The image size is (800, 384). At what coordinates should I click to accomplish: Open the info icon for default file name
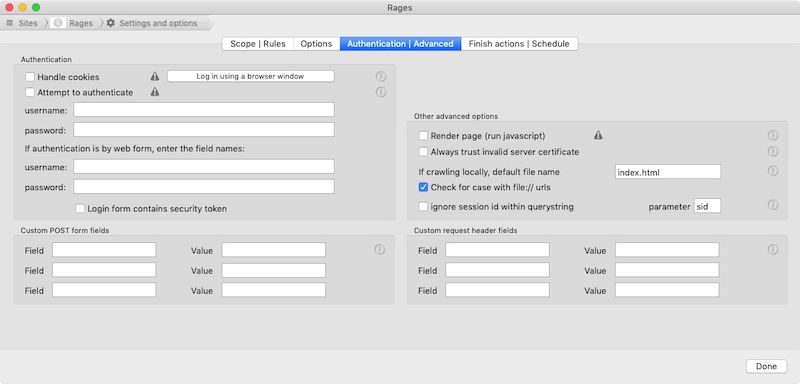pos(773,171)
